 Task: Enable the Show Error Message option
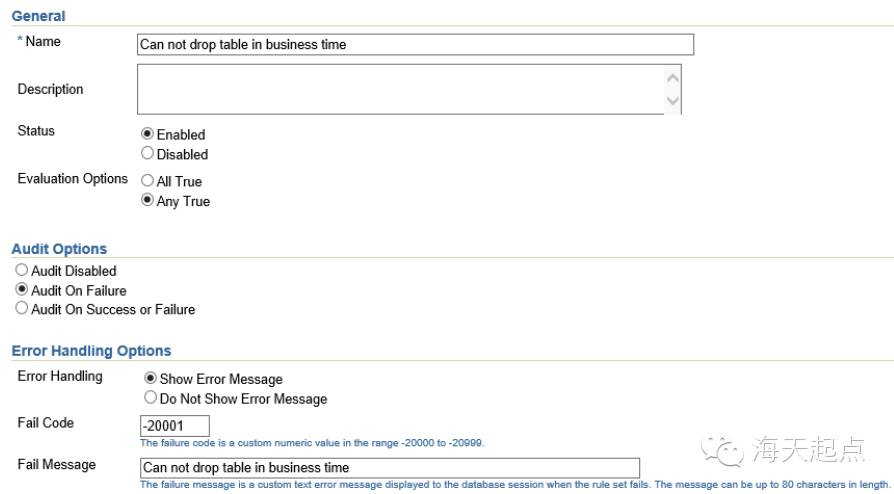coord(151,379)
